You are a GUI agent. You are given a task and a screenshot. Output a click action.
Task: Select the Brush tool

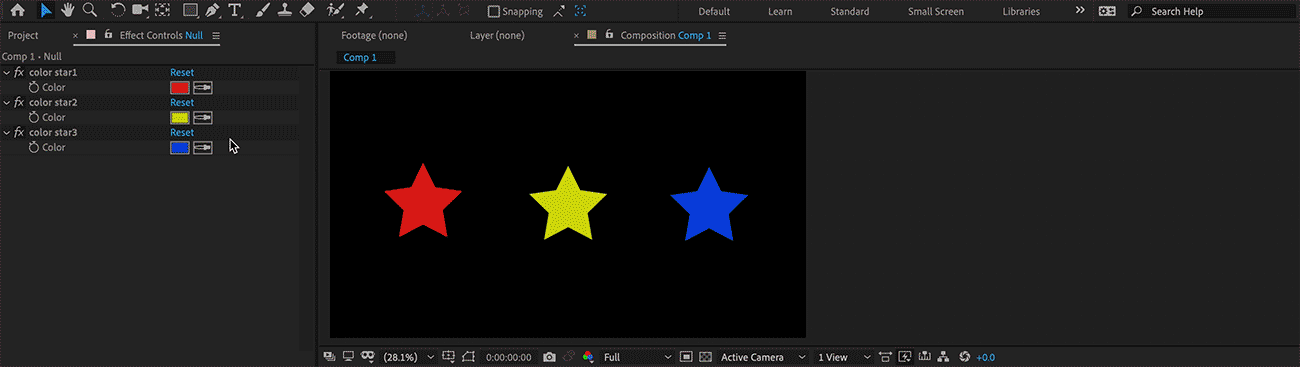262,11
